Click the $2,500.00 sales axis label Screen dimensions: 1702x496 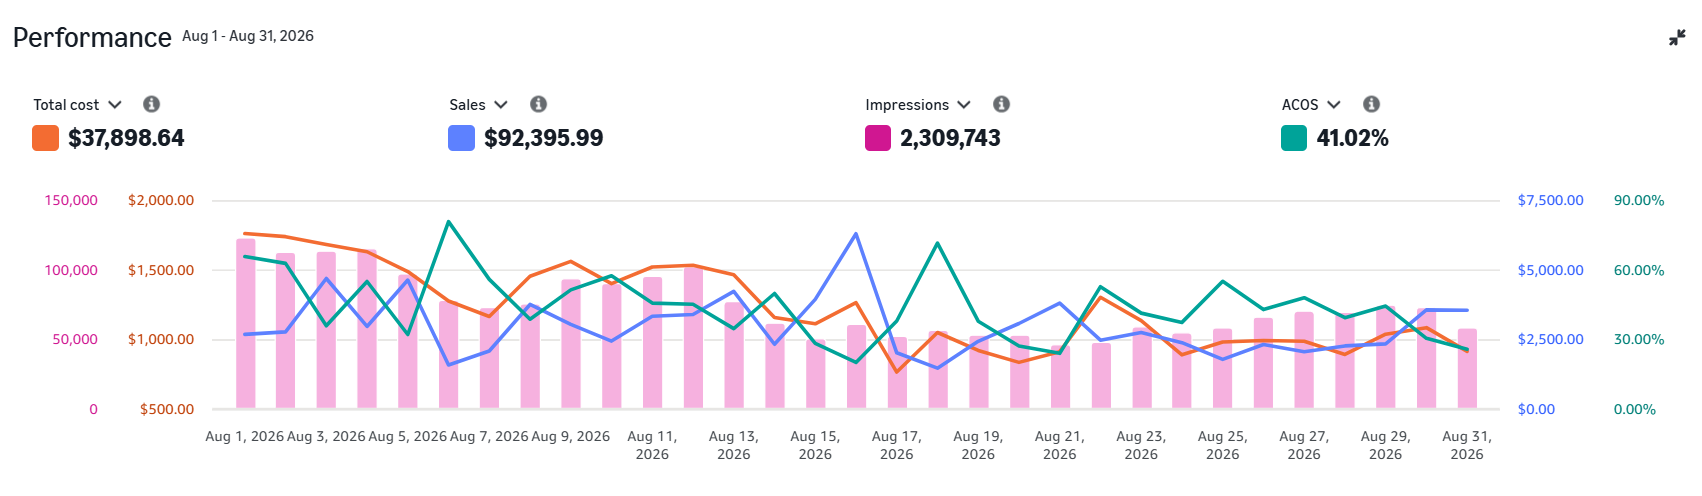(1551, 340)
